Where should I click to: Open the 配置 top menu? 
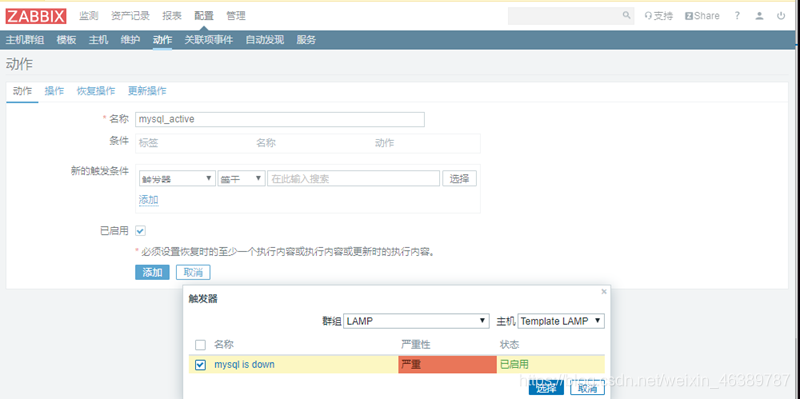(x=204, y=16)
